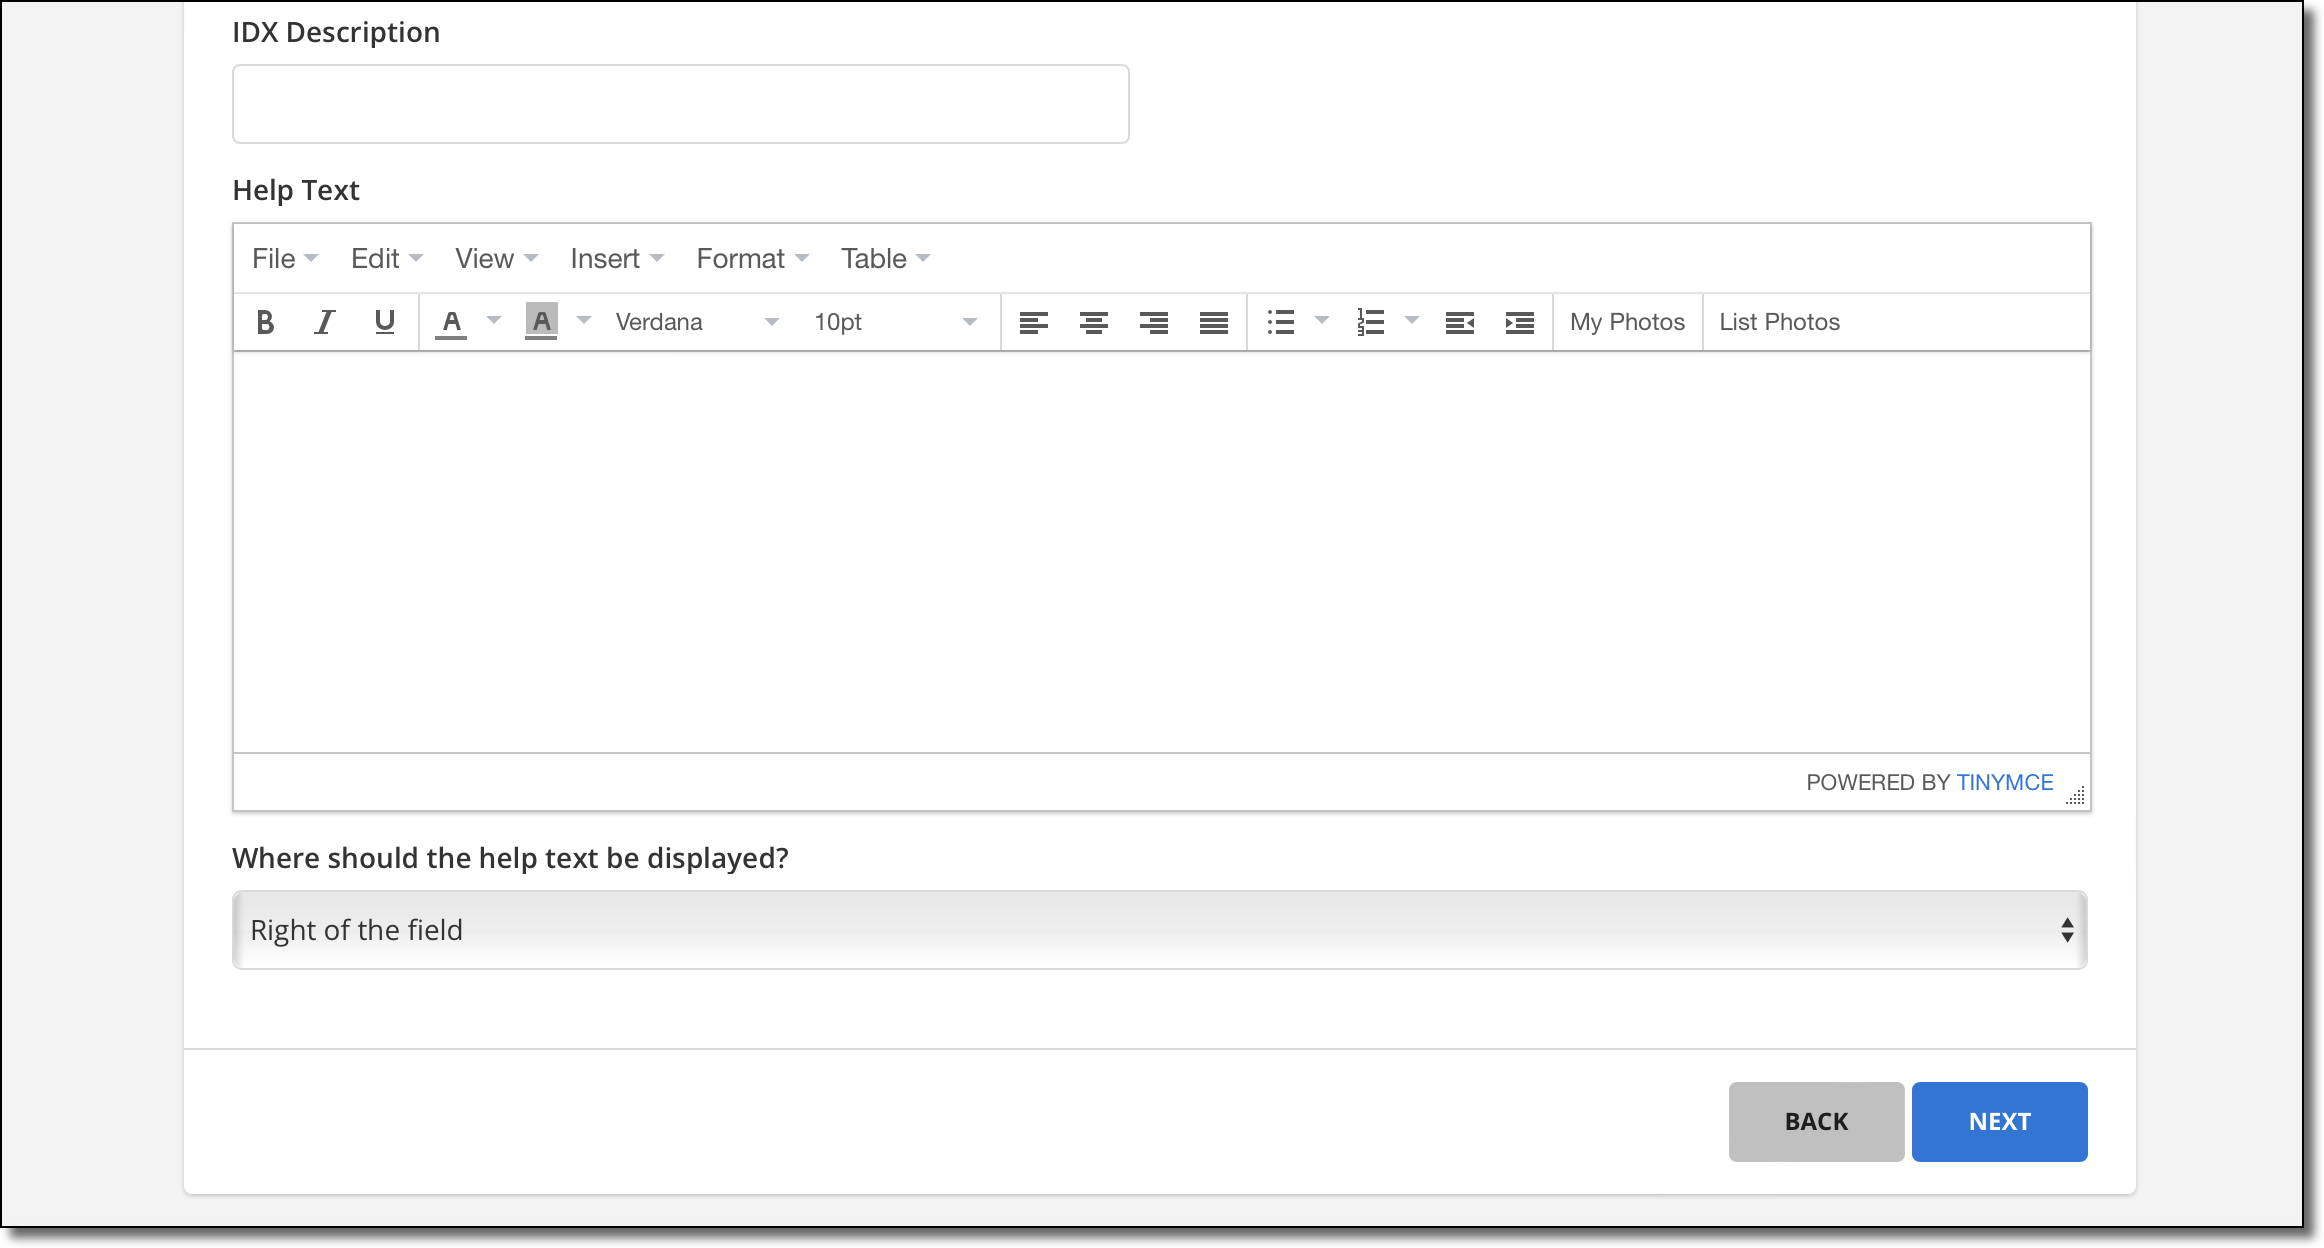Click inside the Help Text editor area
The width and height of the screenshot is (2324, 1248).
[x=1162, y=552]
